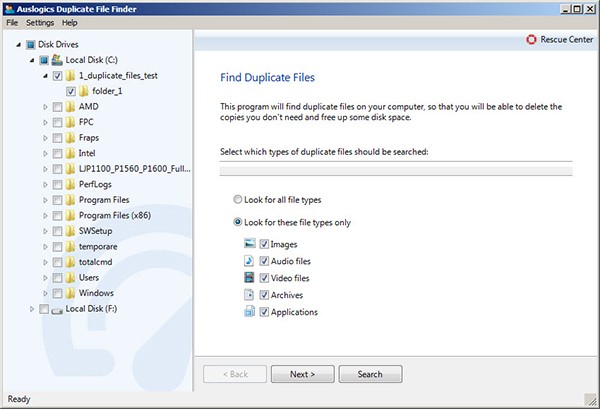This screenshot has height=409, width=600.
Task: Click the Windows folder icon in tree
Action: 70,293
